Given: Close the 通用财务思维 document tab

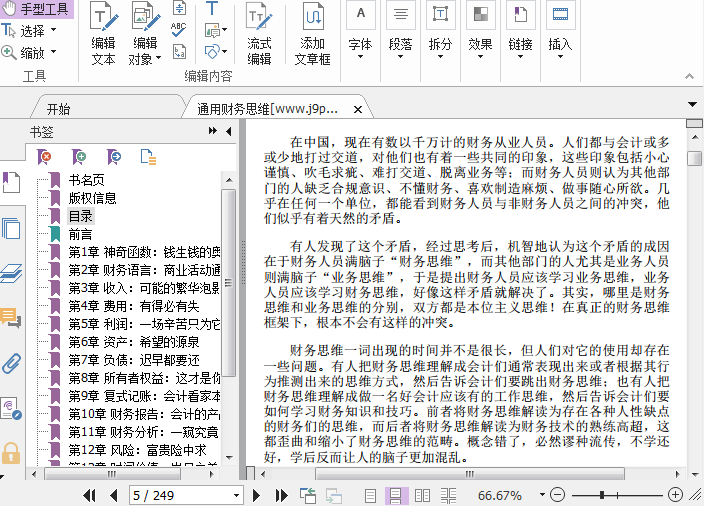Looking at the screenshot, I should coord(357,108).
